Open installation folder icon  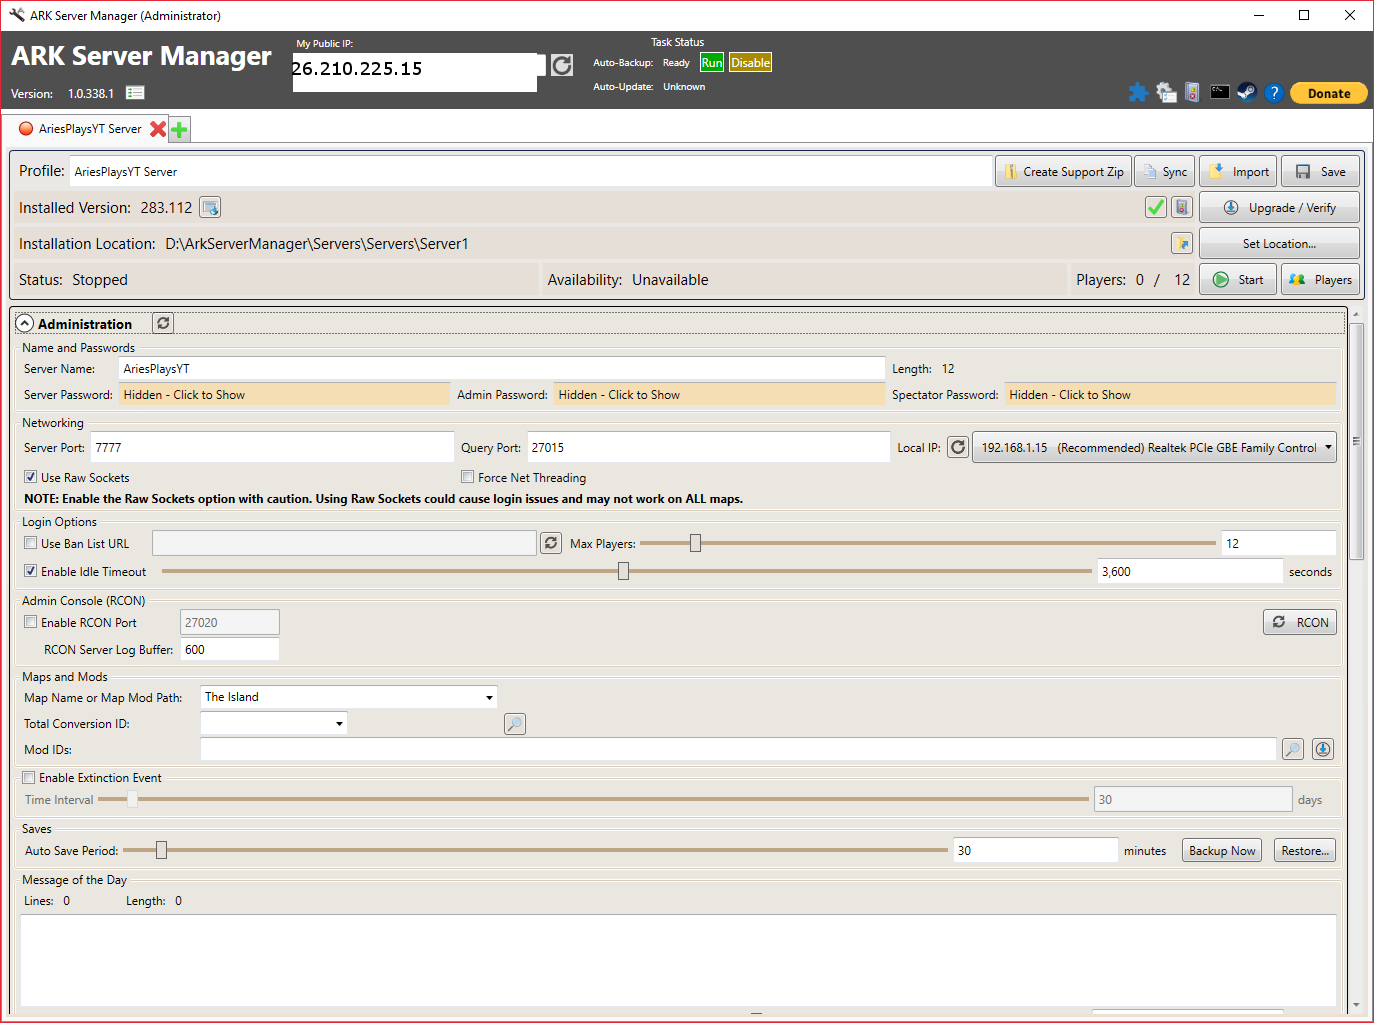click(1182, 243)
